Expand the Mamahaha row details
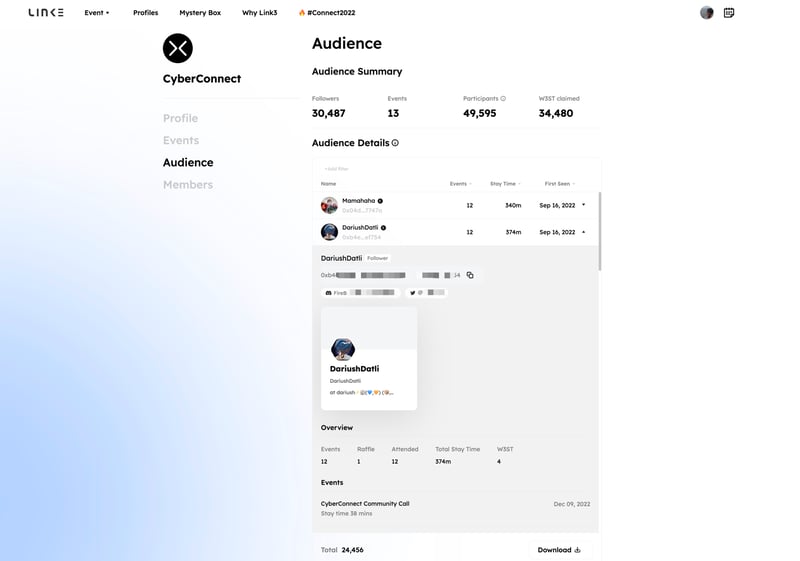 584,205
